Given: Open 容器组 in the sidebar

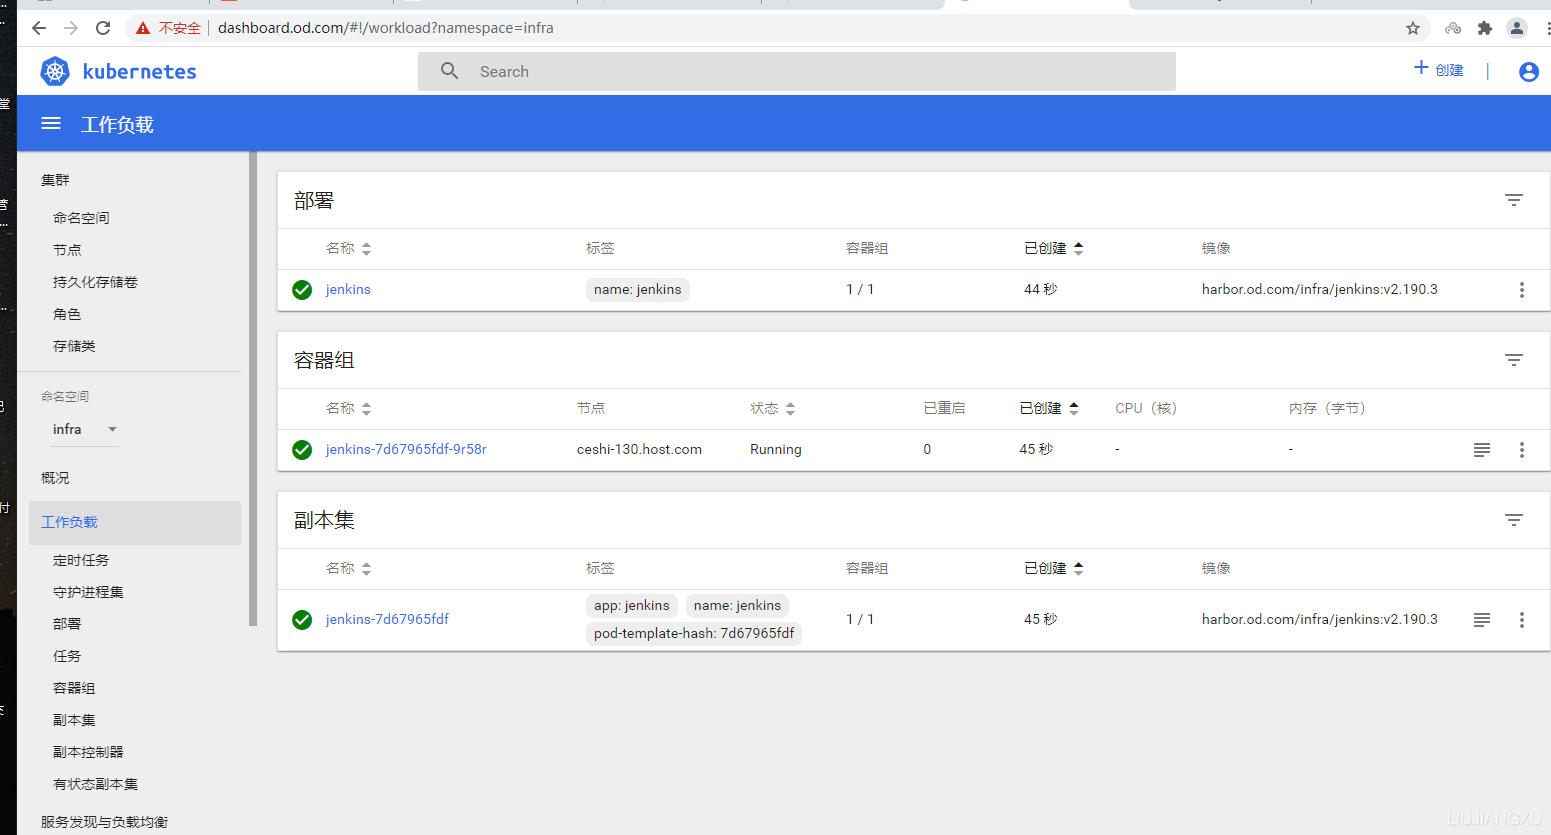Looking at the screenshot, I should point(74,688).
